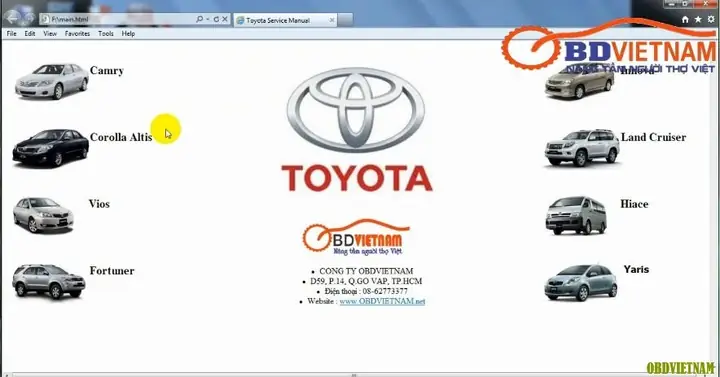This screenshot has width=720, height=377.
Task: Click the Innova minivan image
Action: click(579, 82)
